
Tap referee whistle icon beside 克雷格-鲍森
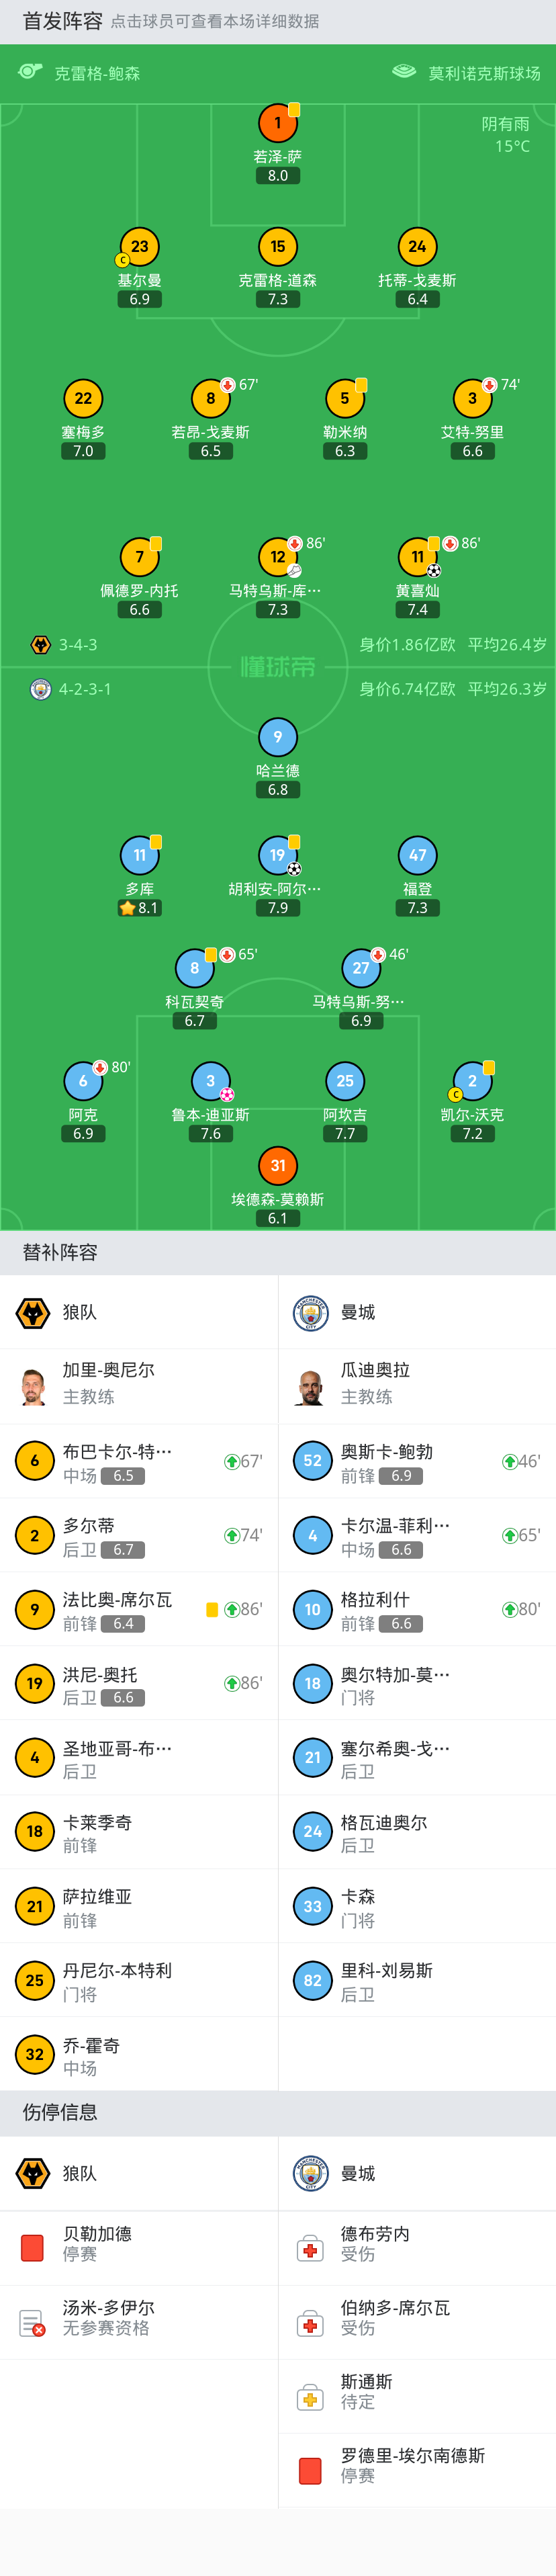tap(30, 71)
